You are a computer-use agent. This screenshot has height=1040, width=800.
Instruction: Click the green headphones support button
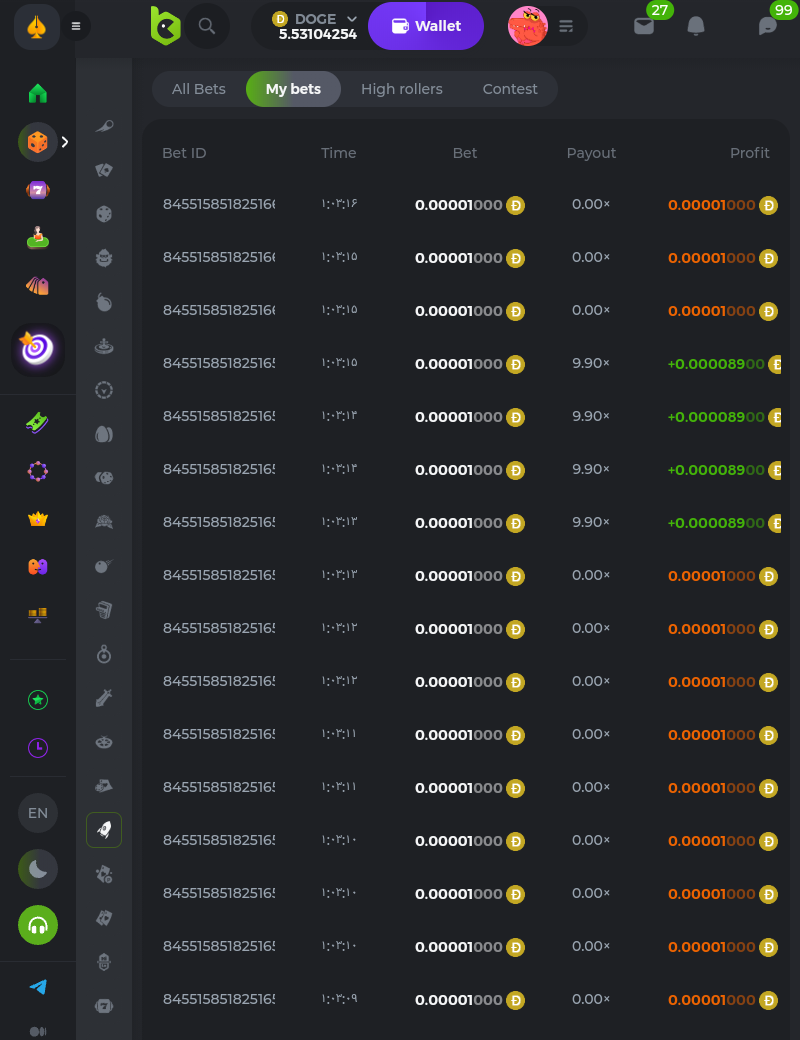(x=38, y=925)
